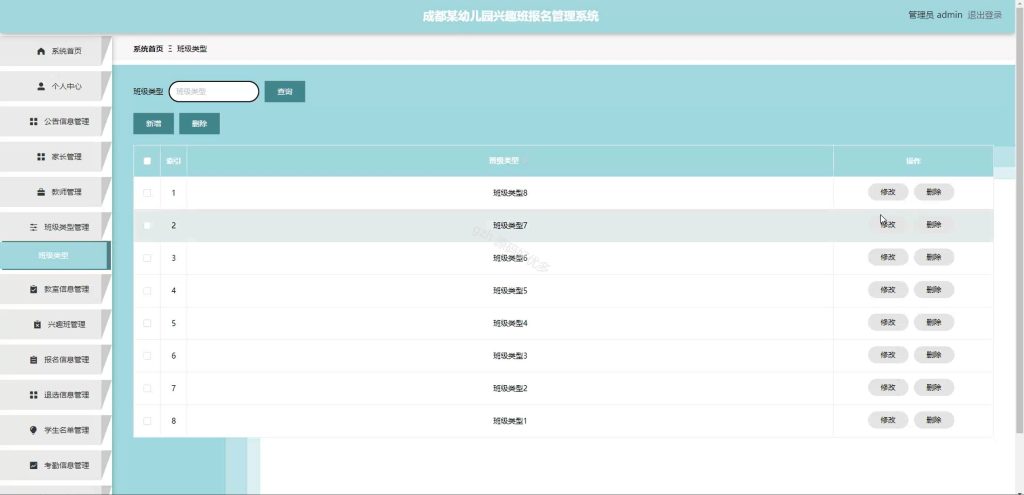Check the checkbox for row 班级类型6

point(147,258)
